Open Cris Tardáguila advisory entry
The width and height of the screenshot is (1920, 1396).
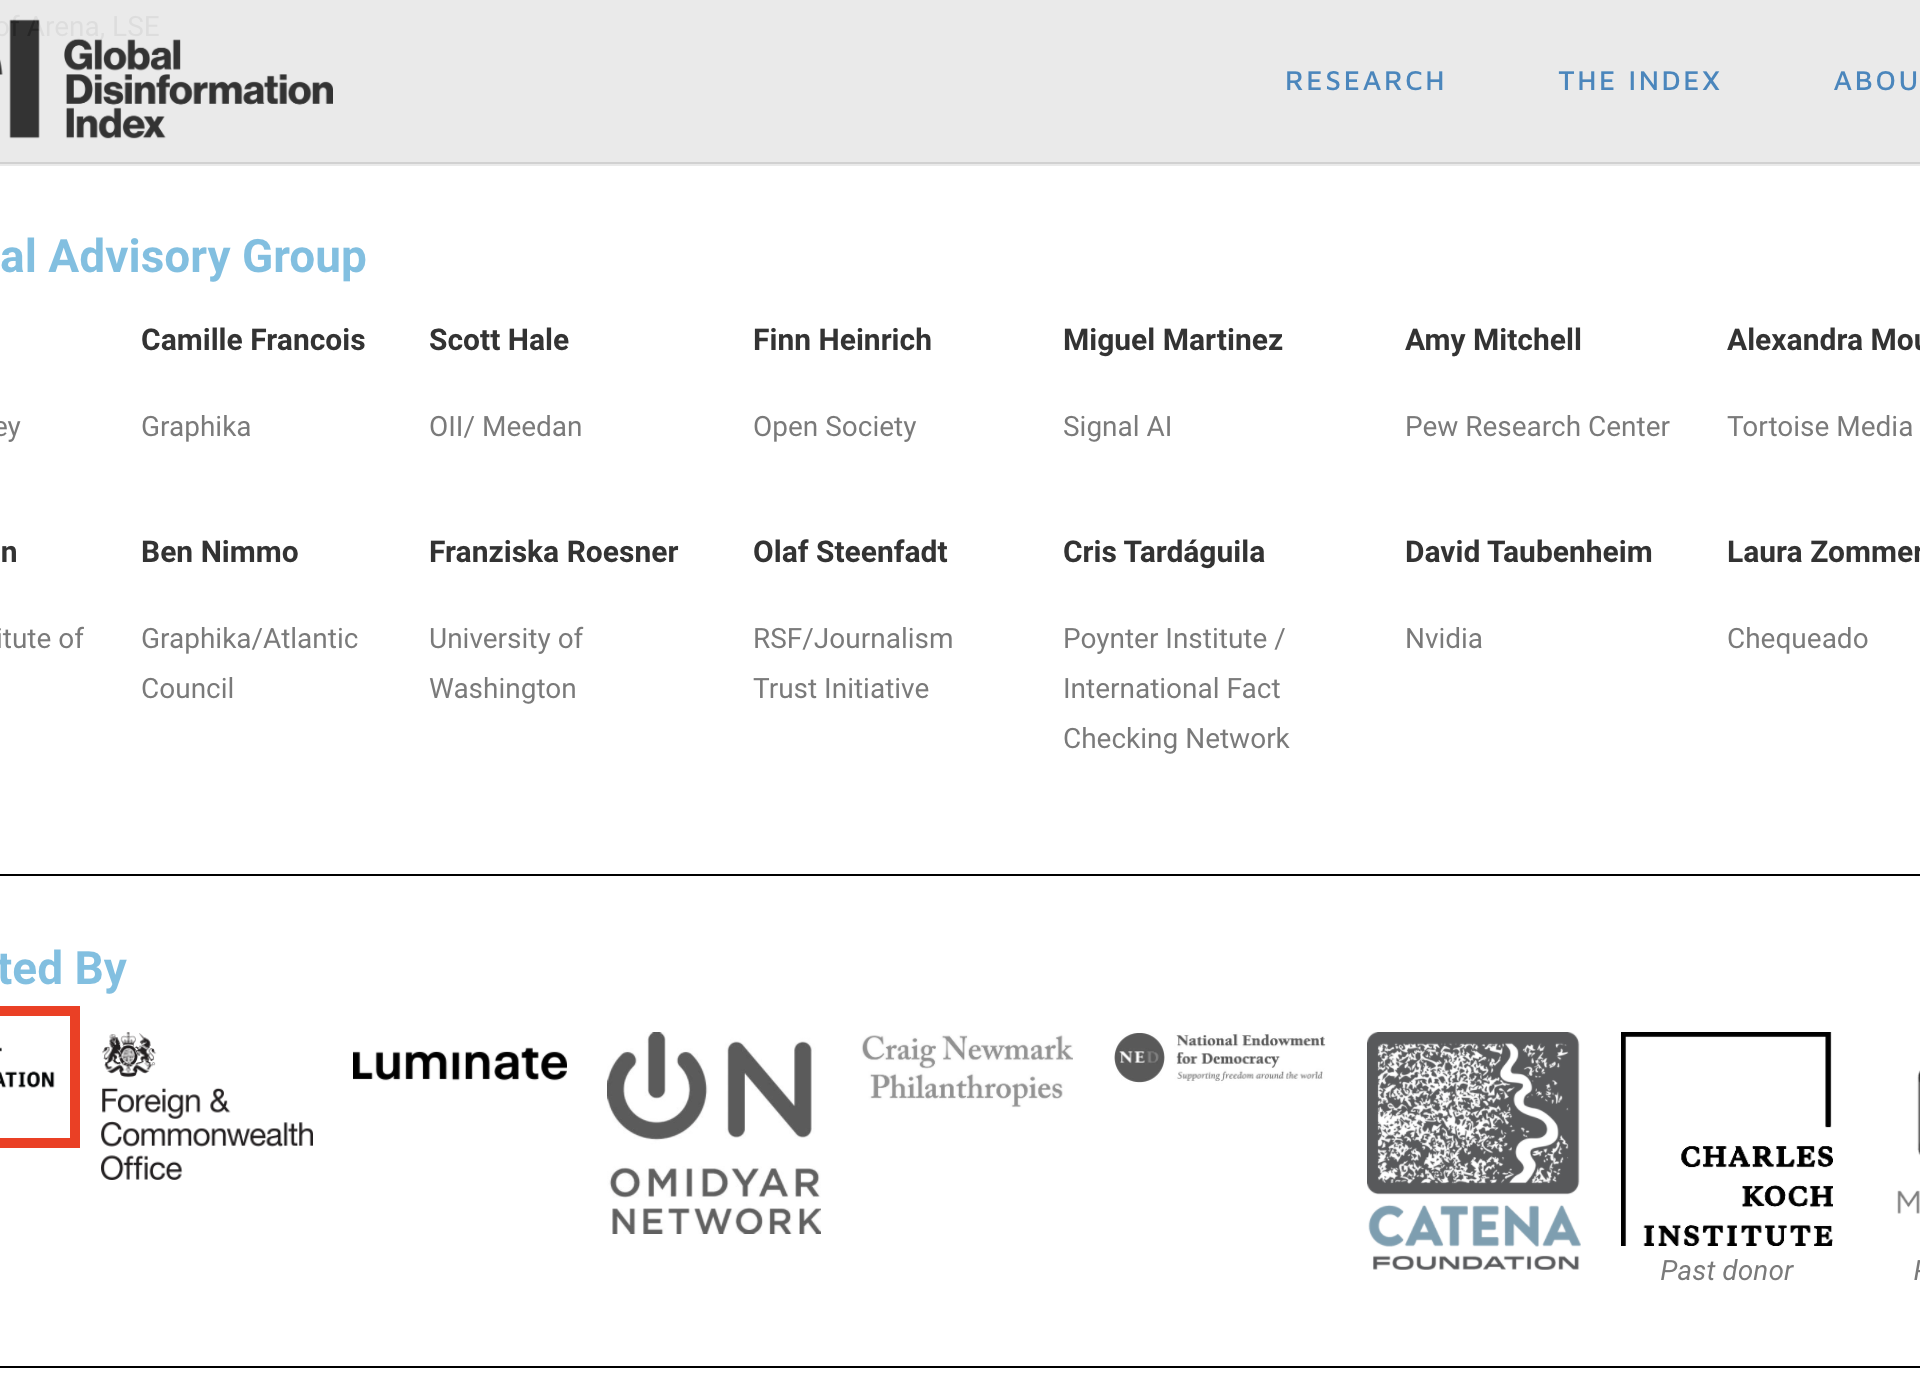pyautogui.click(x=1163, y=552)
